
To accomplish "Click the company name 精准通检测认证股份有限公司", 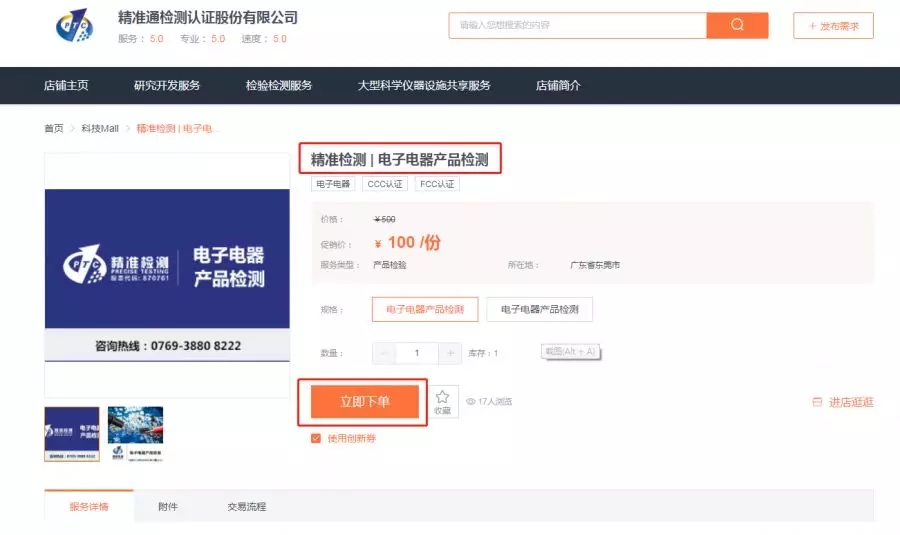I will pos(208,18).
